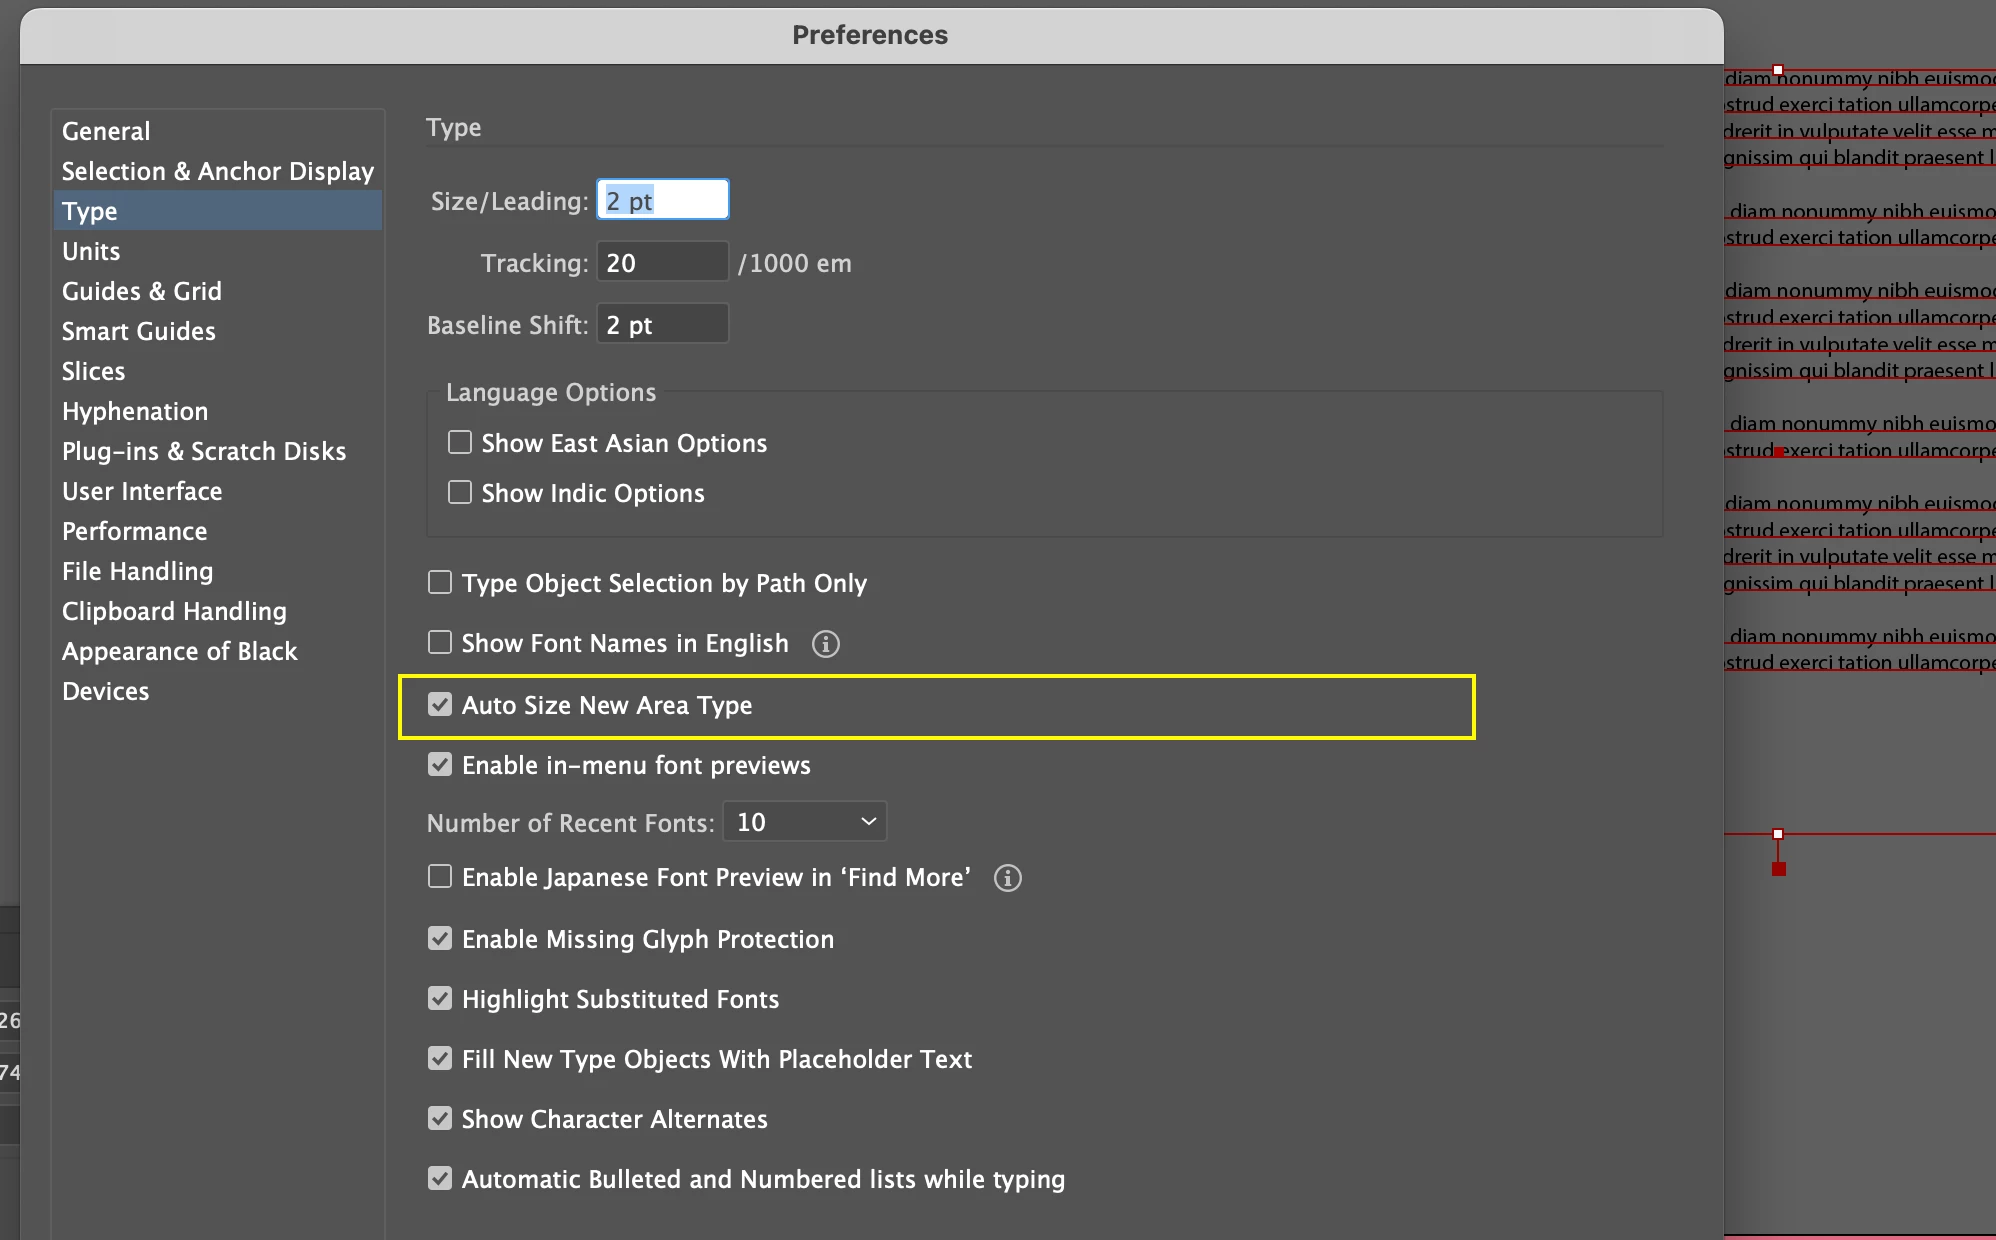Uncheck Show Character Alternates

point(440,1119)
